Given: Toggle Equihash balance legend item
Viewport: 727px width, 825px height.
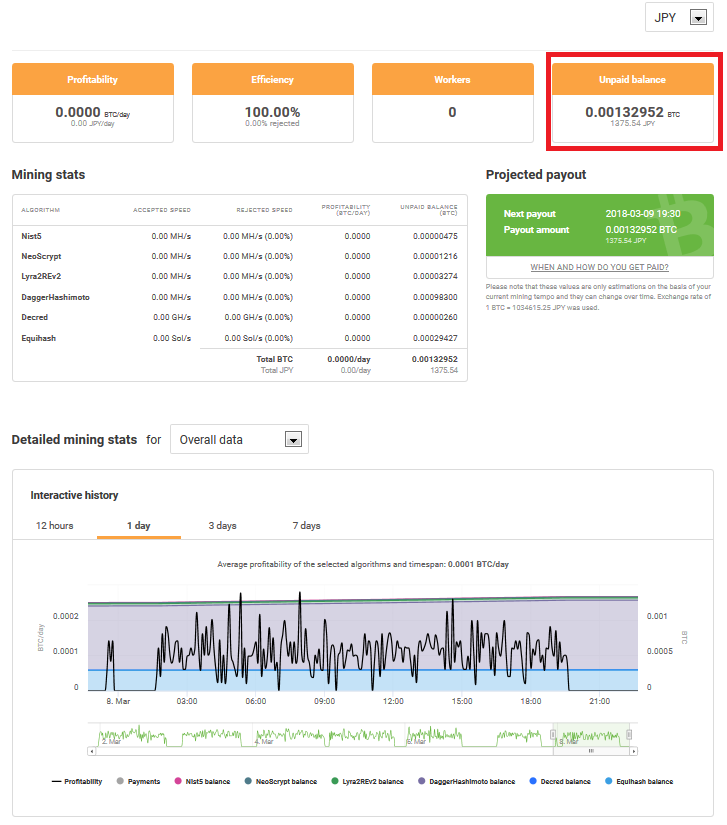Looking at the screenshot, I should click(639, 781).
